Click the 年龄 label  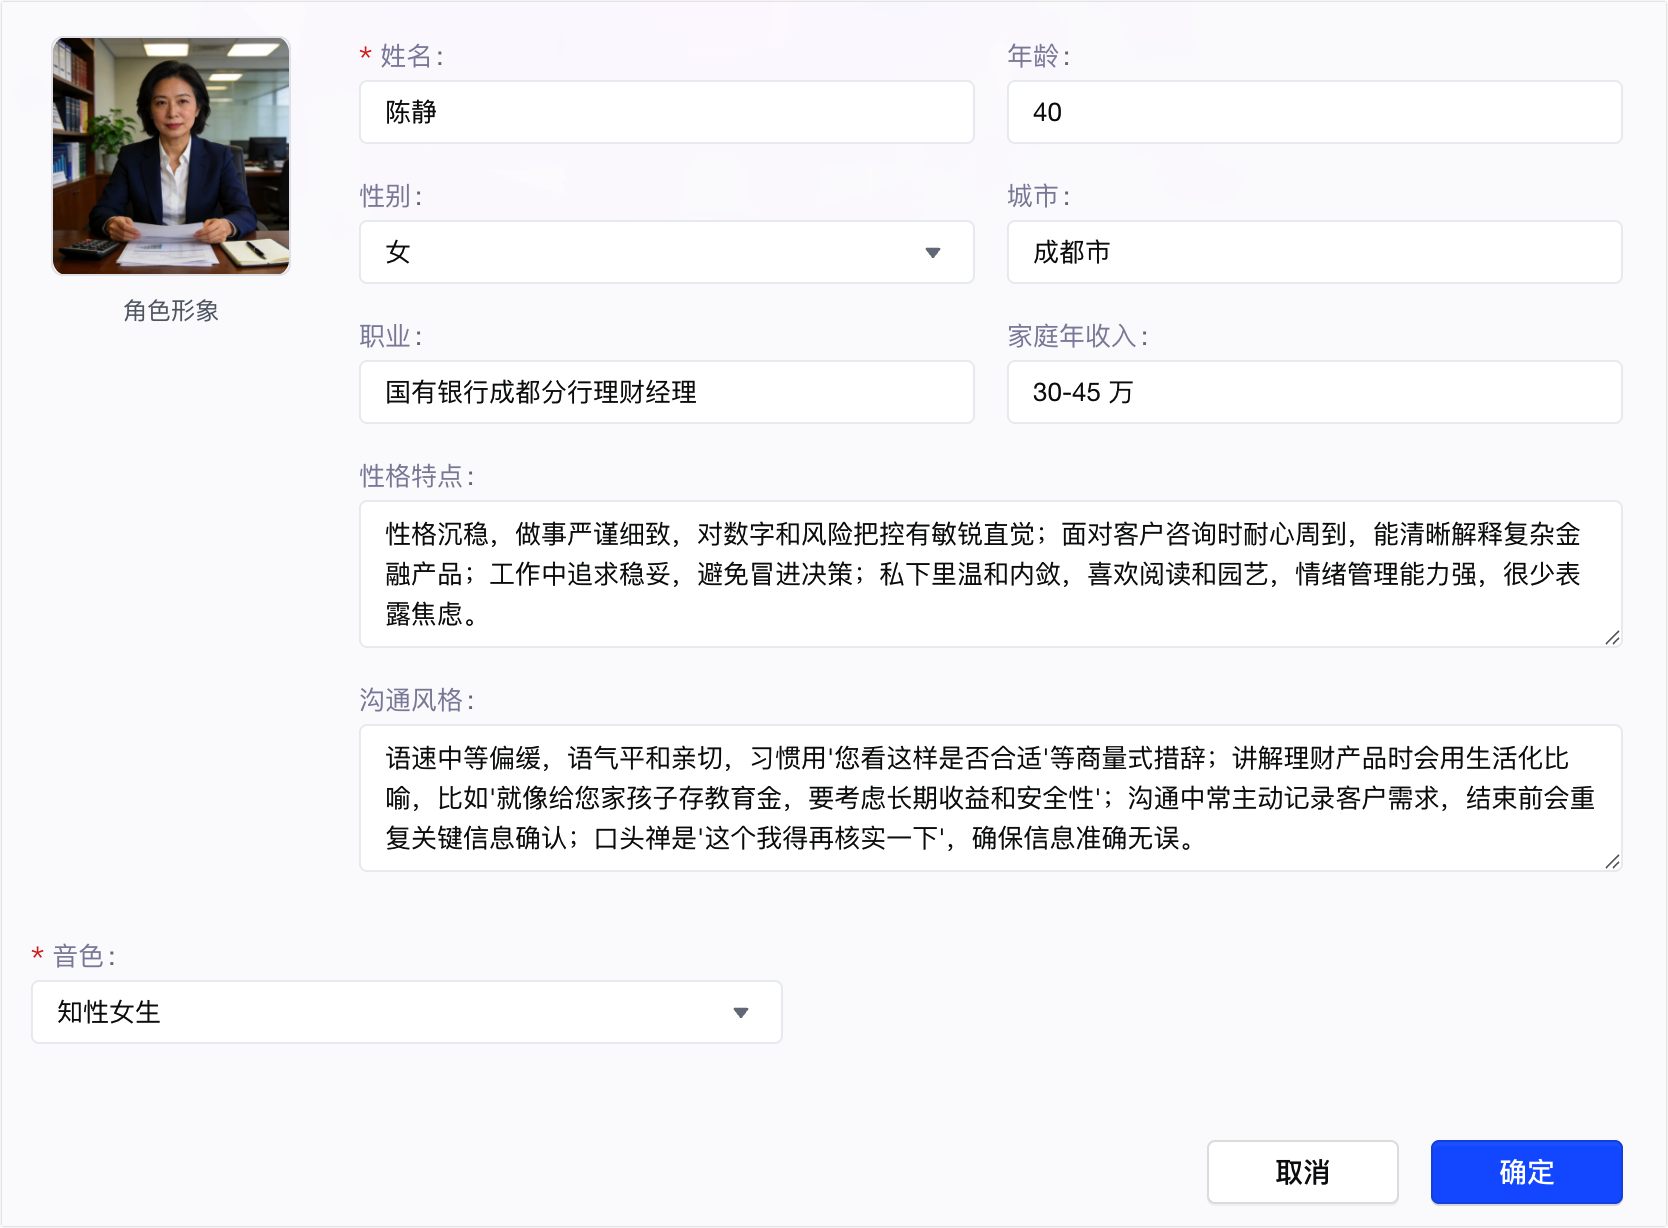point(1038,56)
